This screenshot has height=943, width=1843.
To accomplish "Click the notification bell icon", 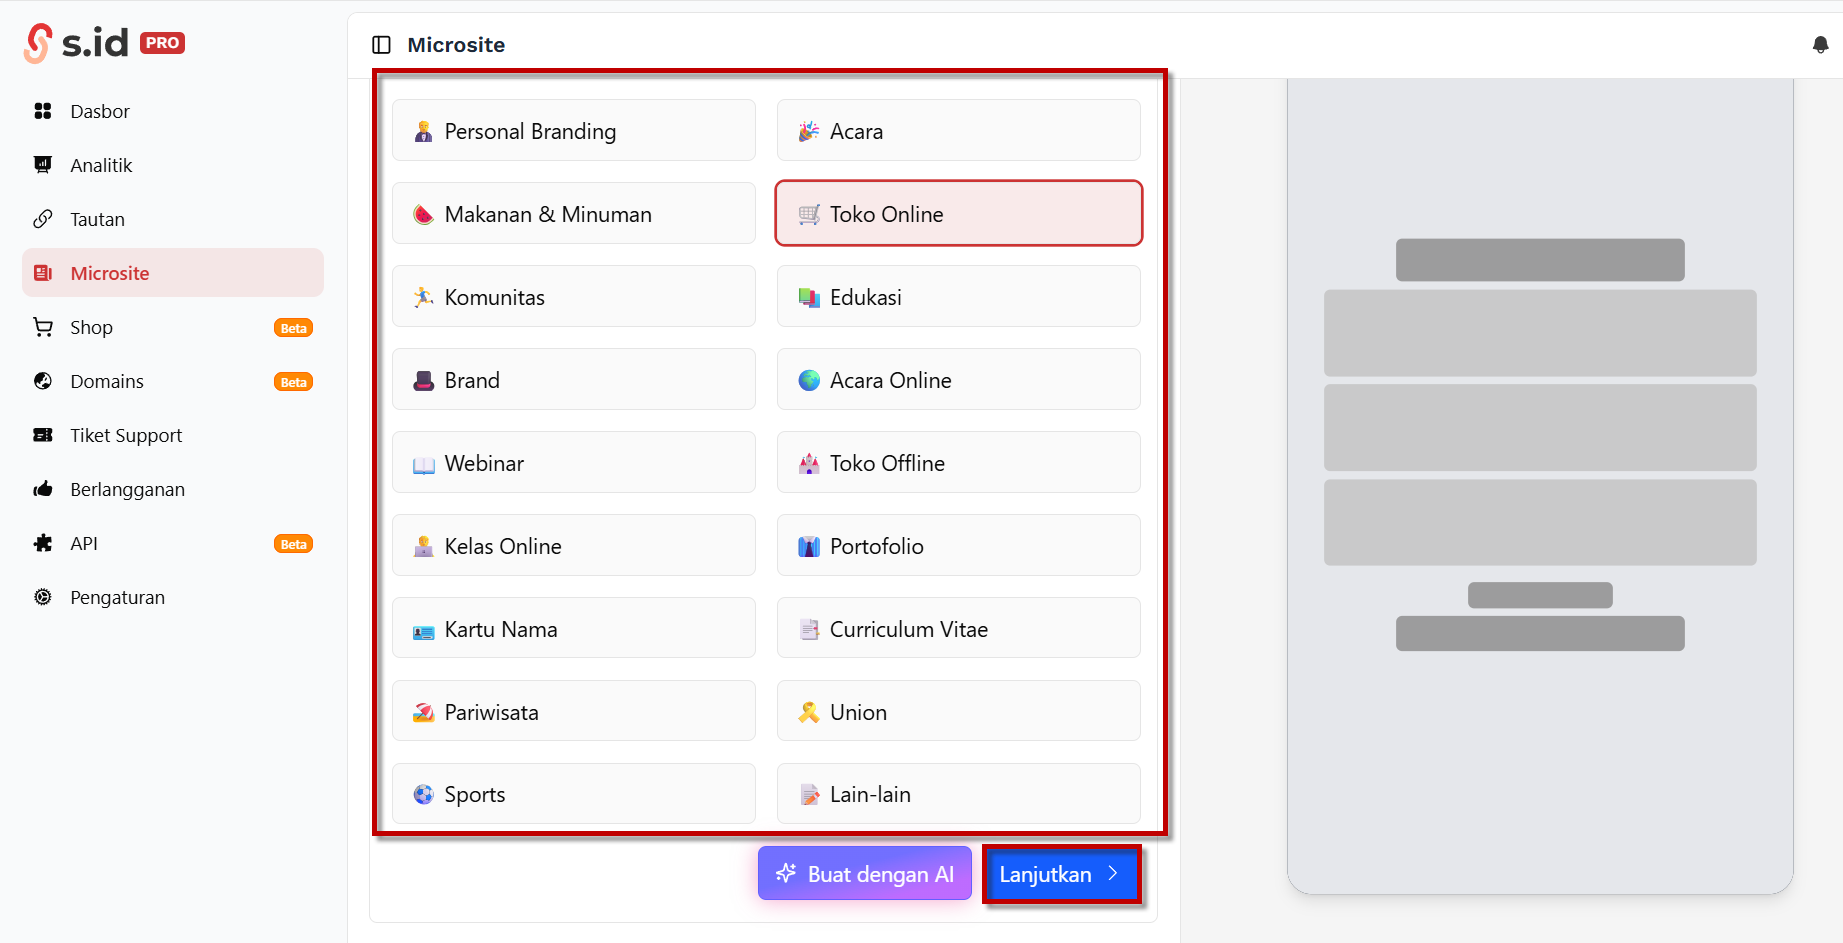I will click(x=1820, y=45).
